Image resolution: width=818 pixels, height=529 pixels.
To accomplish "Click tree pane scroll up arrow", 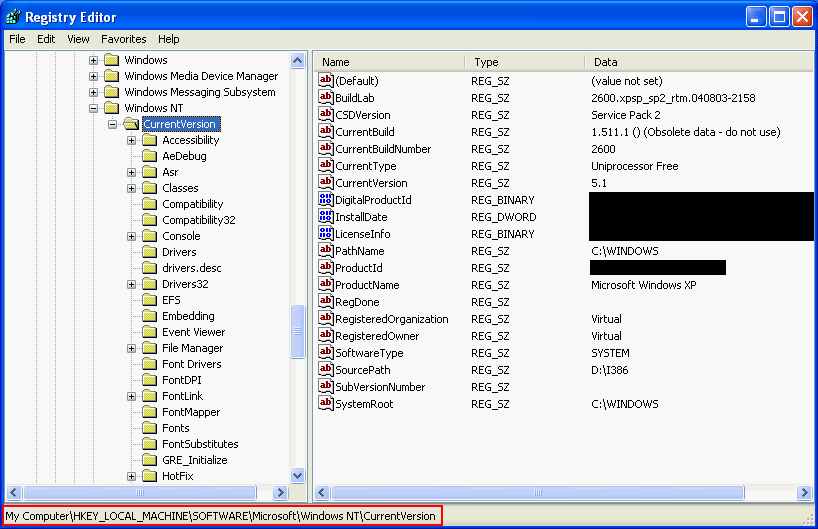I will (x=297, y=61).
